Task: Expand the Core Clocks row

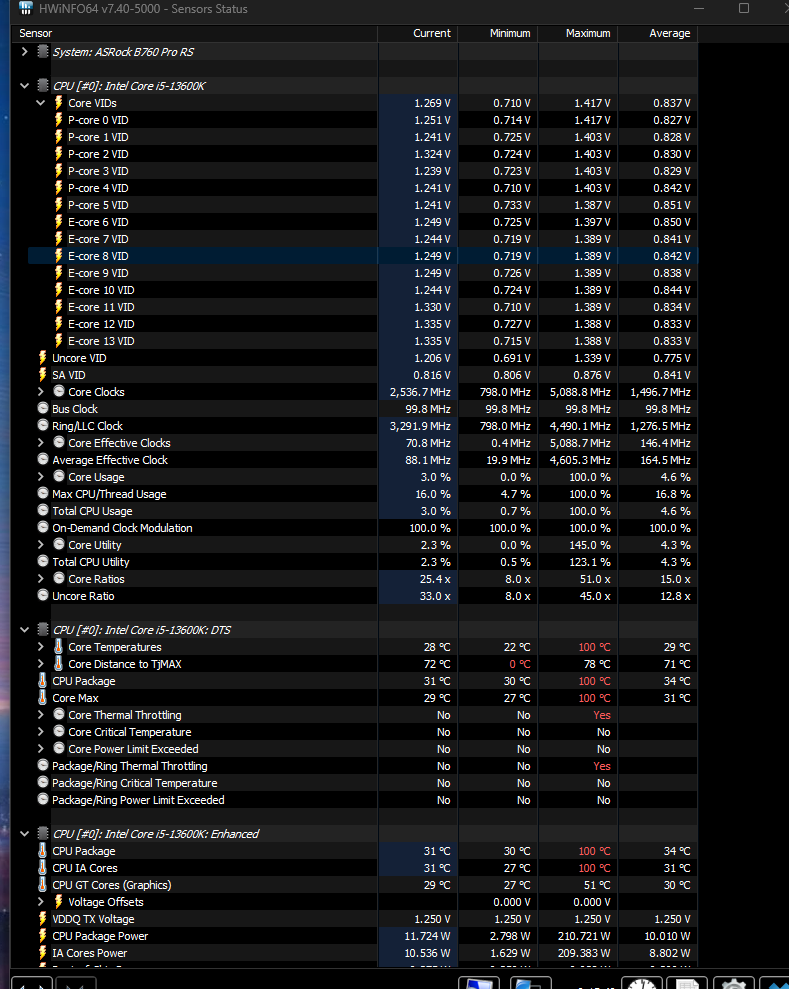Action: click(41, 392)
